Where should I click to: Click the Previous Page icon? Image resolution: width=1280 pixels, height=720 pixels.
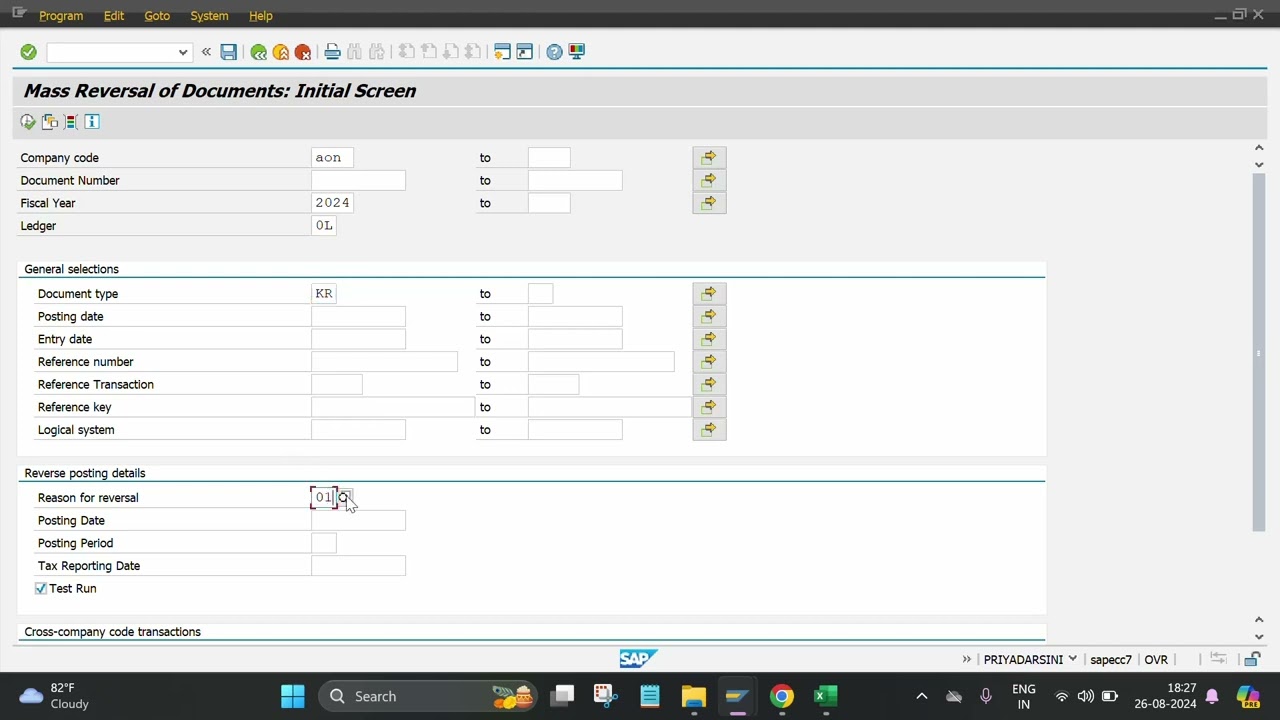point(429,52)
